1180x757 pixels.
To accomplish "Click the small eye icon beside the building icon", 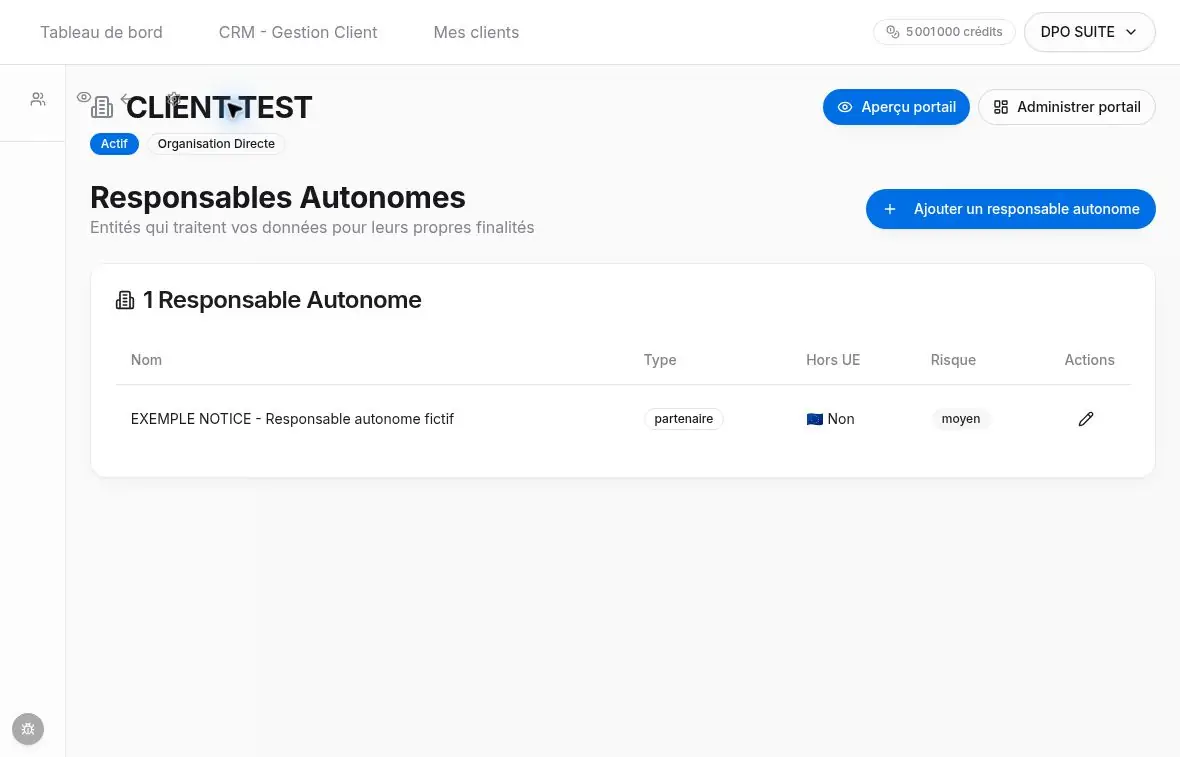I will (x=84, y=97).
